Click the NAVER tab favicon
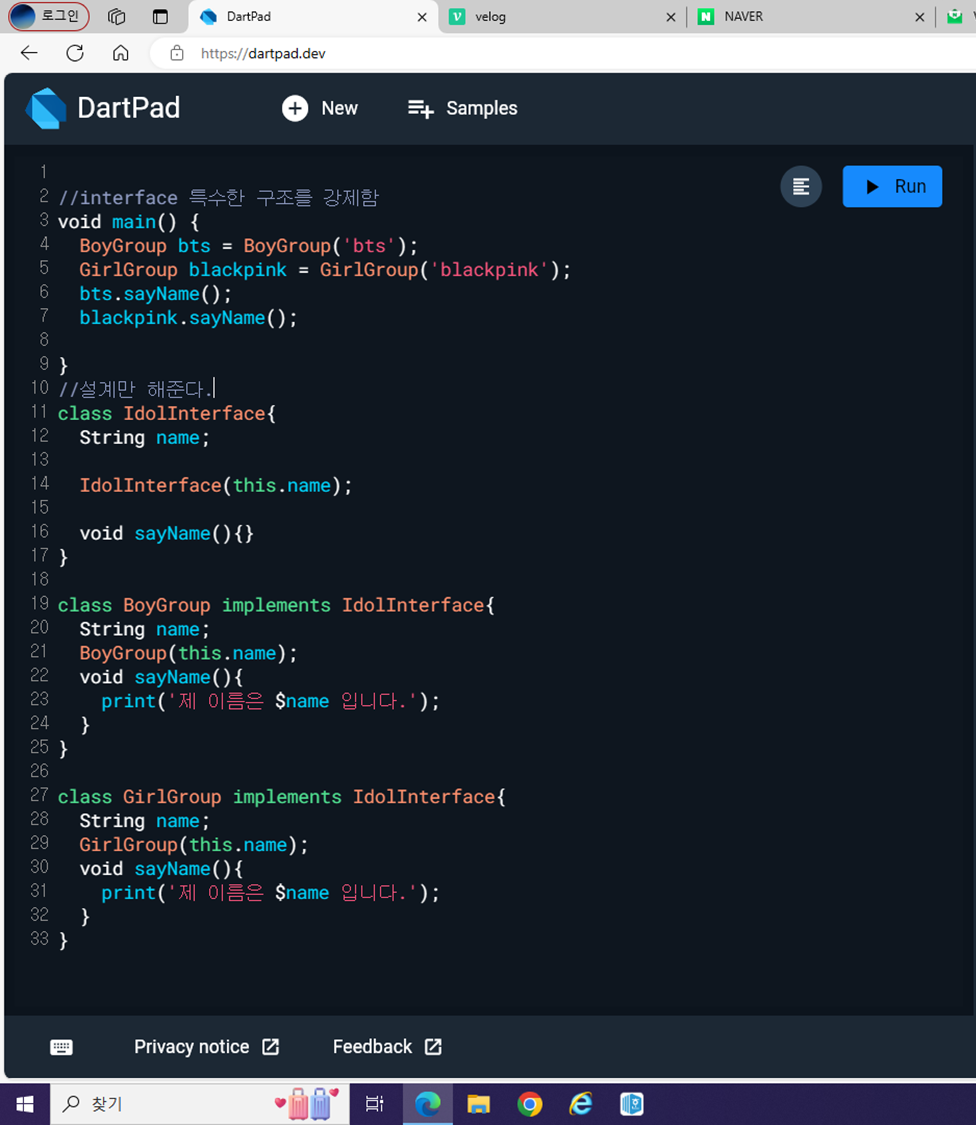Image resolution: width=976 pixels, height=1125 pixels. tap(706, 17)
